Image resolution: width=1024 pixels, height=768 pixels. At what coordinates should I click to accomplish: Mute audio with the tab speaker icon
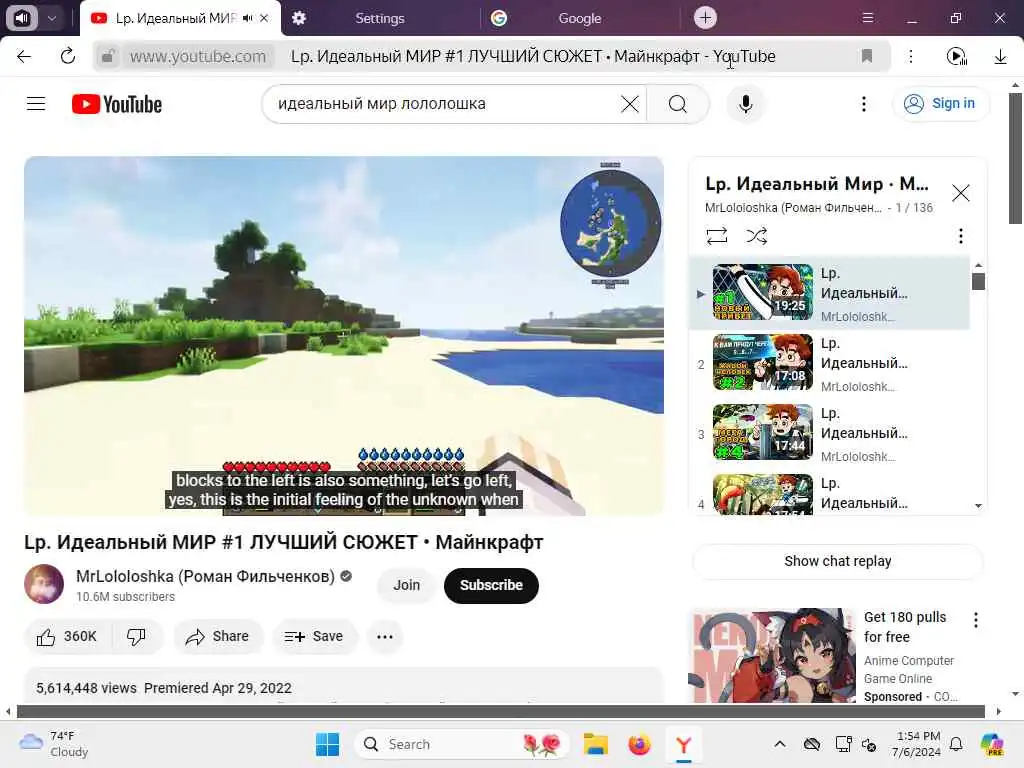point(247,18)
